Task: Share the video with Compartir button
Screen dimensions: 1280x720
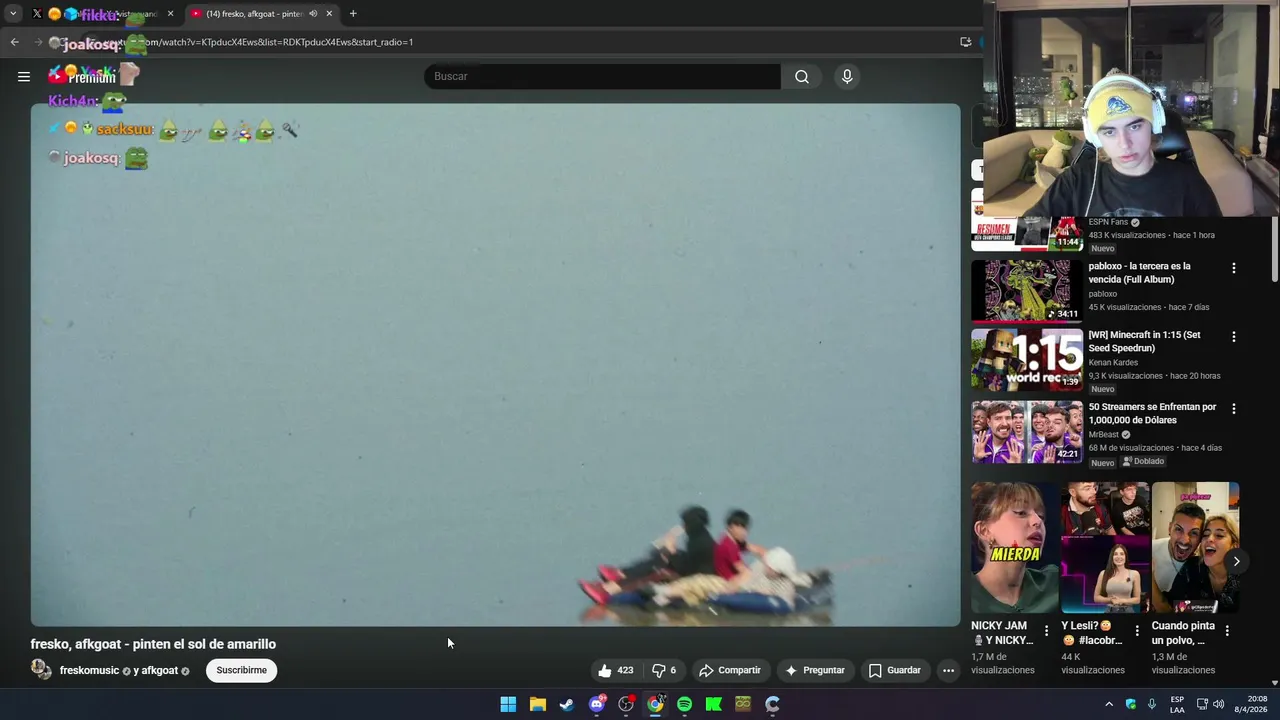Action: point(730,670)
